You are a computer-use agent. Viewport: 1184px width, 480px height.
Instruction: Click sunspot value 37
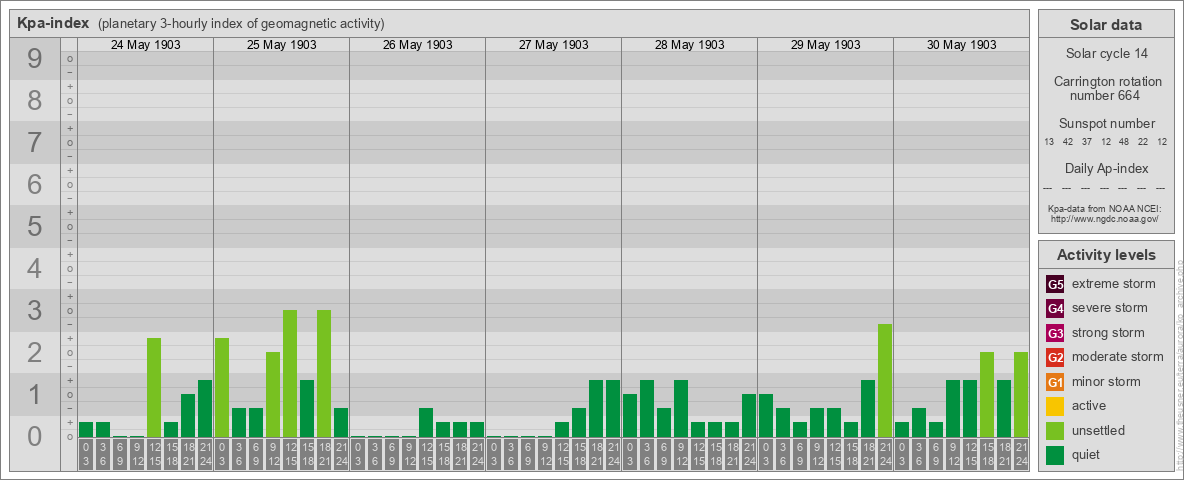pos(1087,142)
